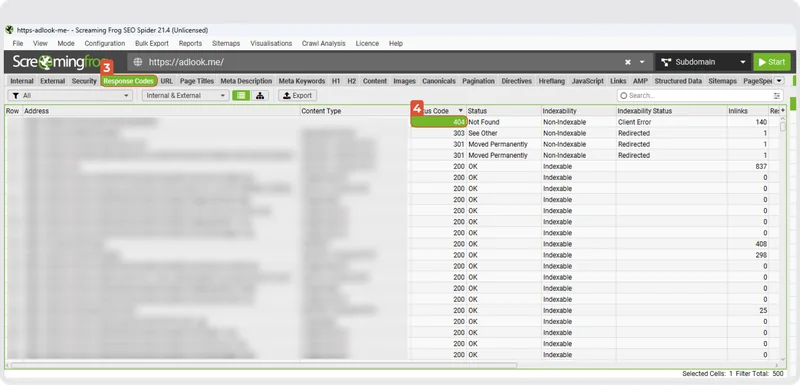Click the Export button
Viewport: 800px width, 385px height.
tap(297, 95)
